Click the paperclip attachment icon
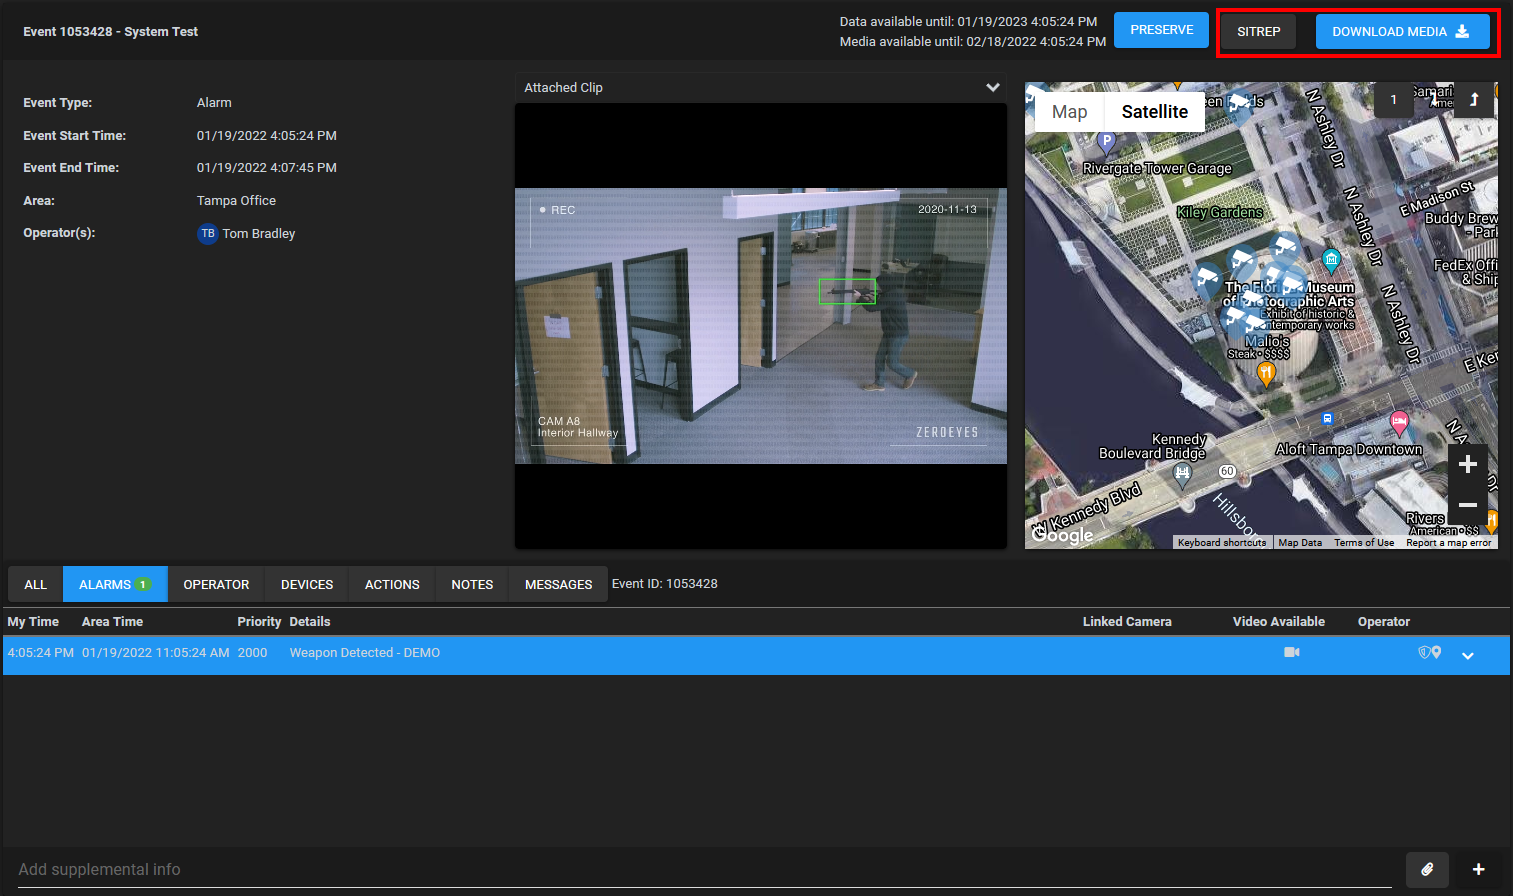Screen dimensions: 1513x896 pyautogui.click(x=1427, y=869)
